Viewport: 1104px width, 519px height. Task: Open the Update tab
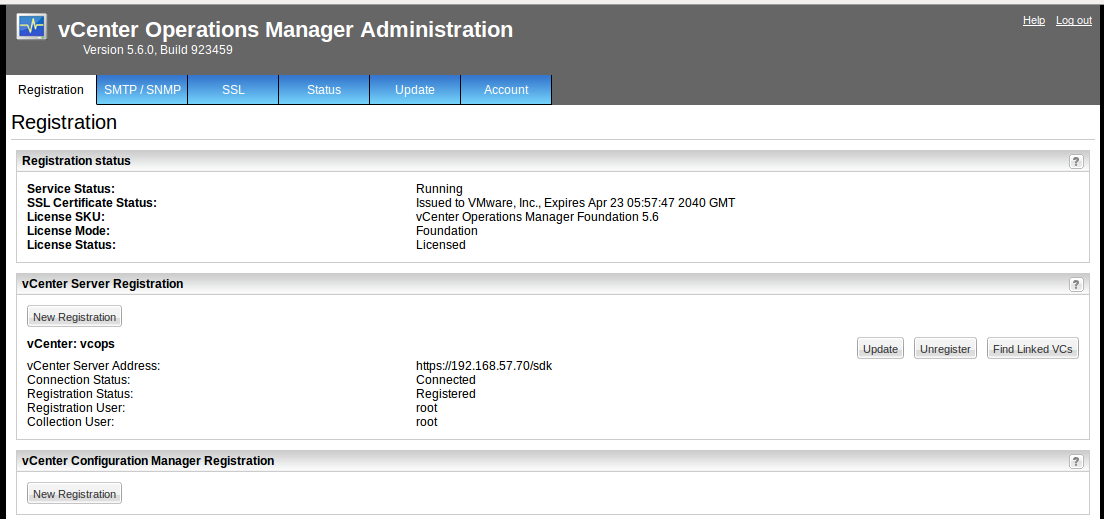click(415, 90)
